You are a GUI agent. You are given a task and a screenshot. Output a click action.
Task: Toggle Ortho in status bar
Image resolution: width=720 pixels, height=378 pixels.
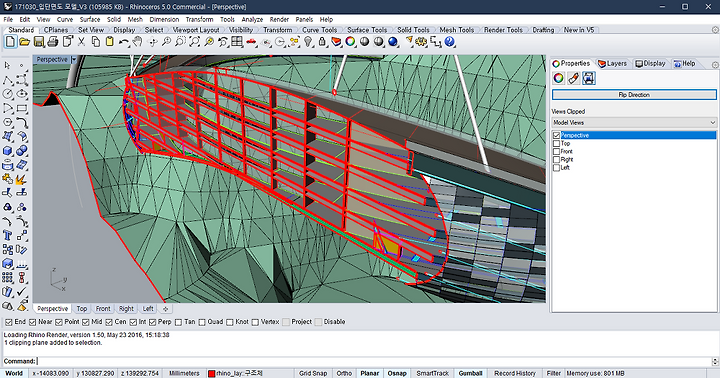(x=344, y=373)
